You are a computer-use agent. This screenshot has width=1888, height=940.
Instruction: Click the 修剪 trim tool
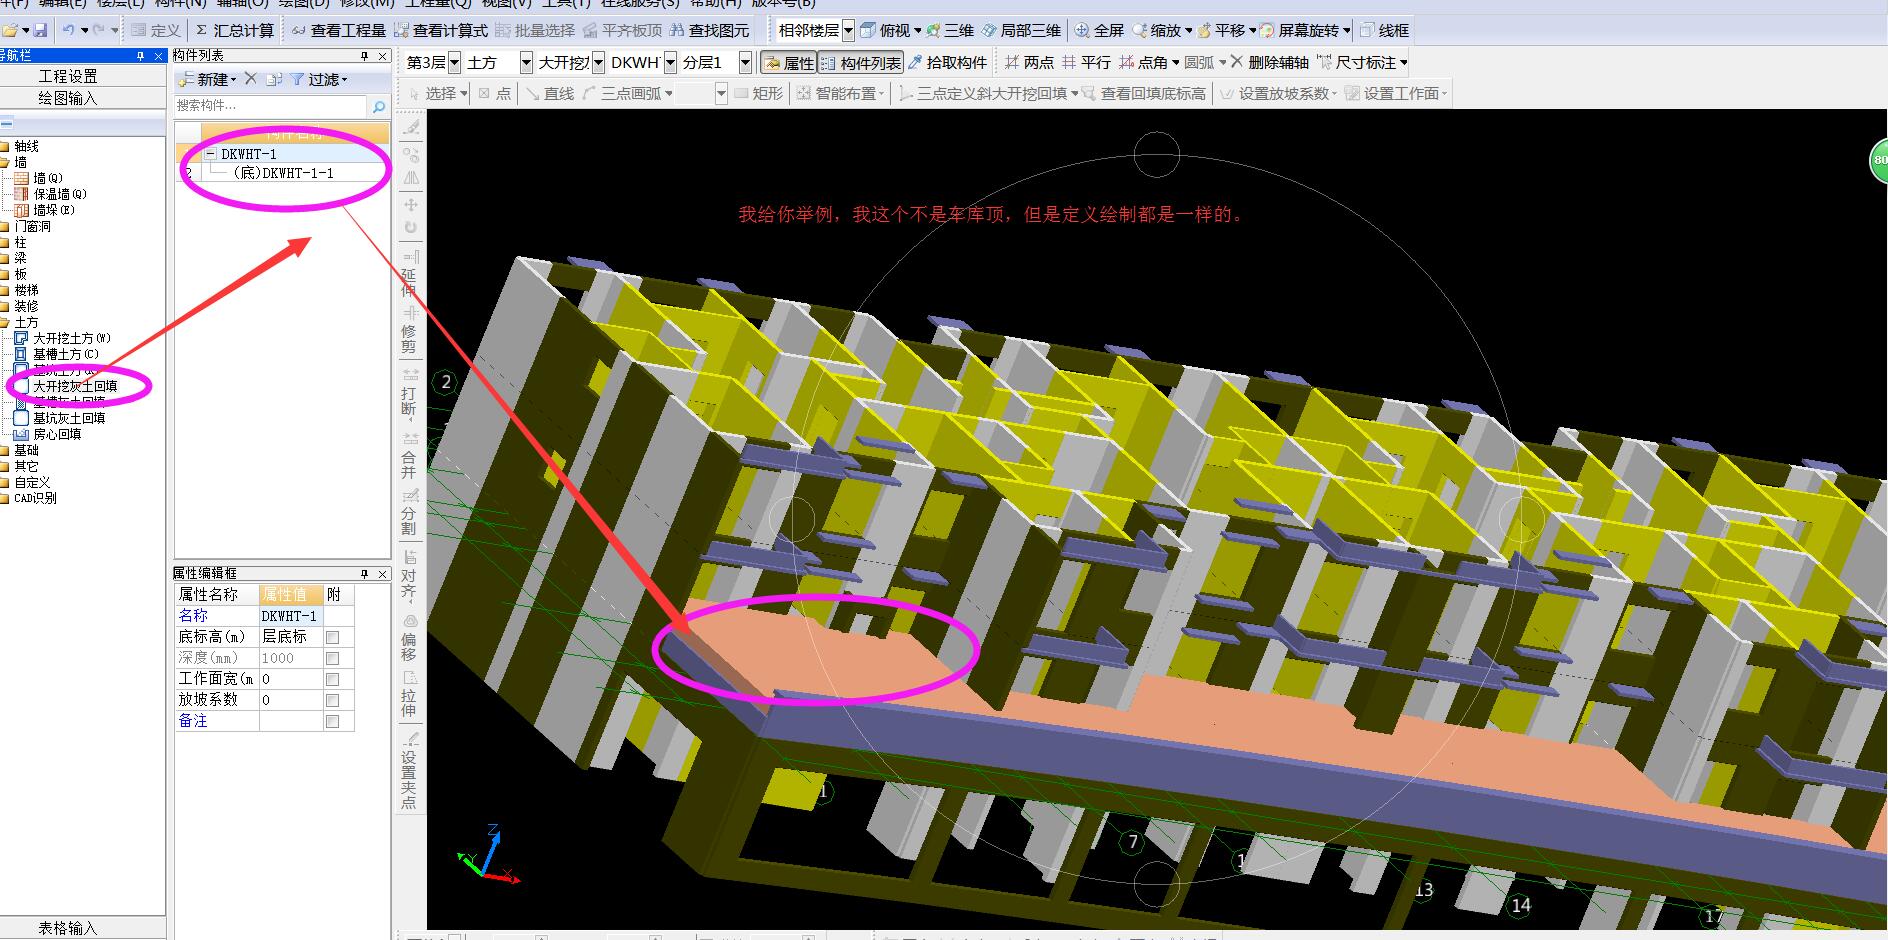410,331
